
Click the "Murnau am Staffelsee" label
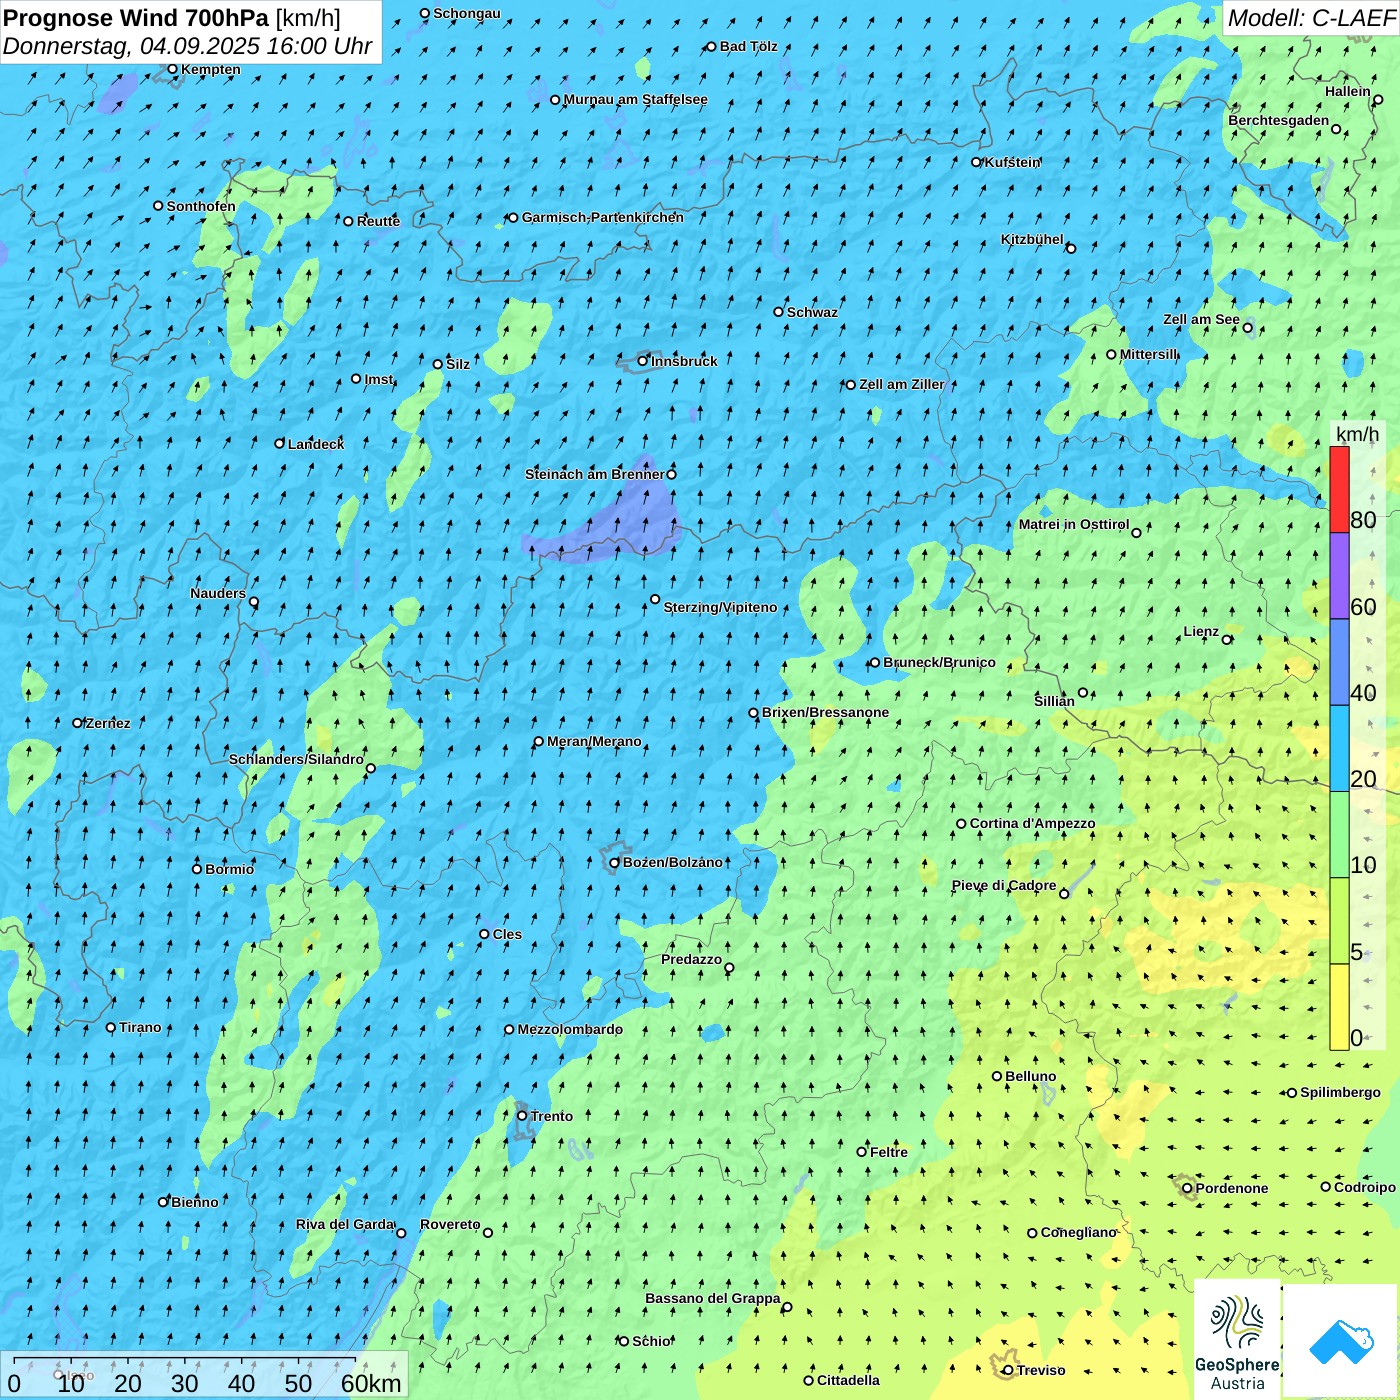635,100
